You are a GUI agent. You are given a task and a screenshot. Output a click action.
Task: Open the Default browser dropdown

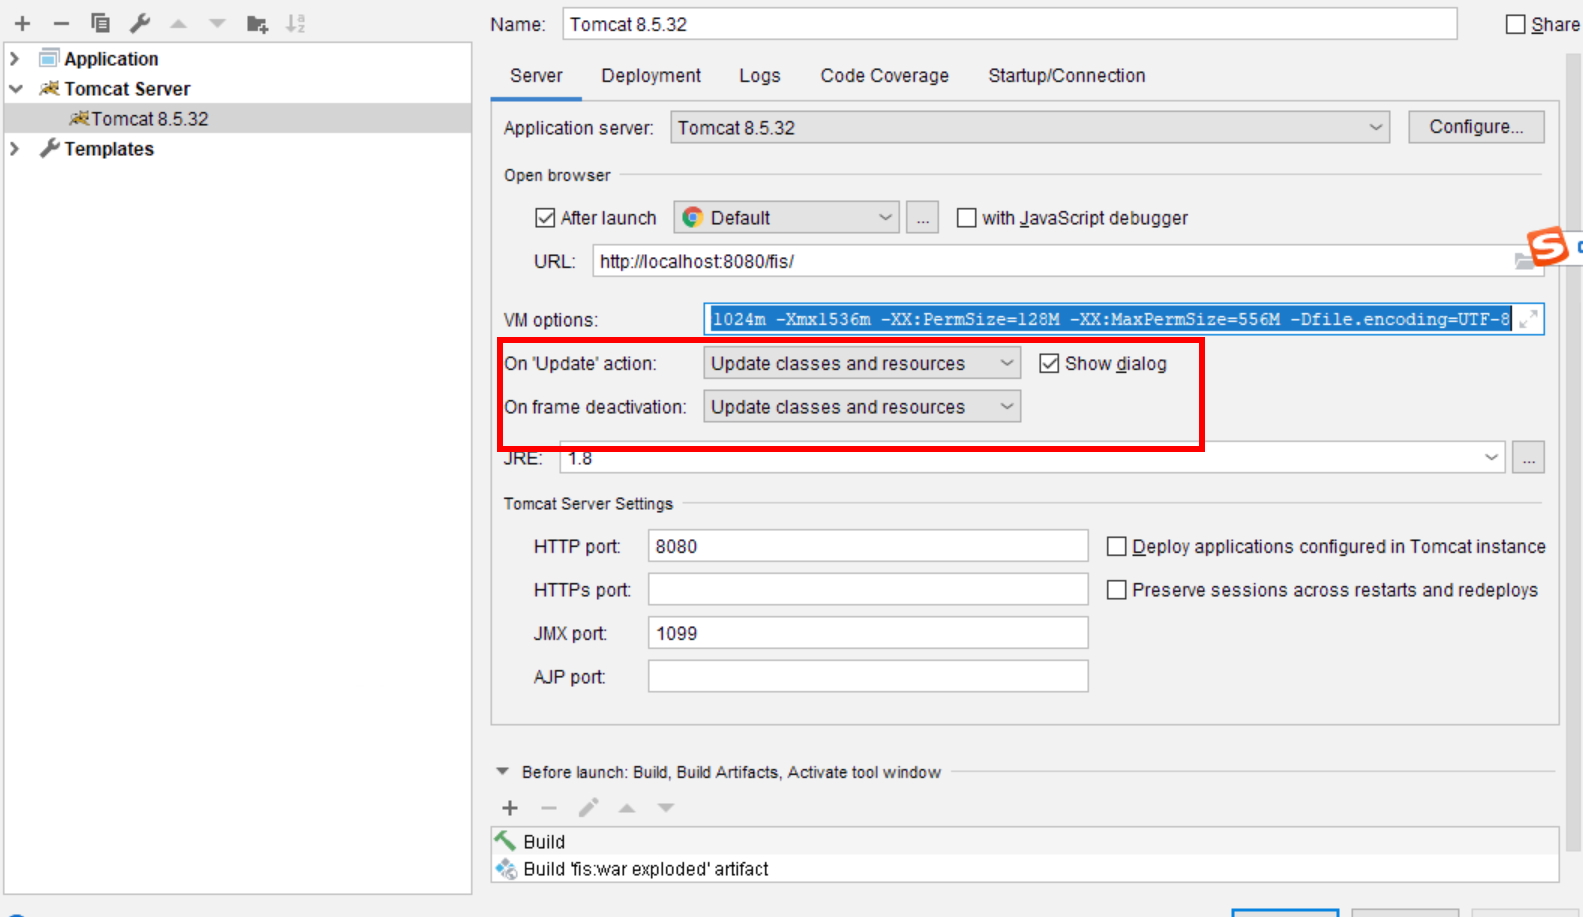point(787,218)
